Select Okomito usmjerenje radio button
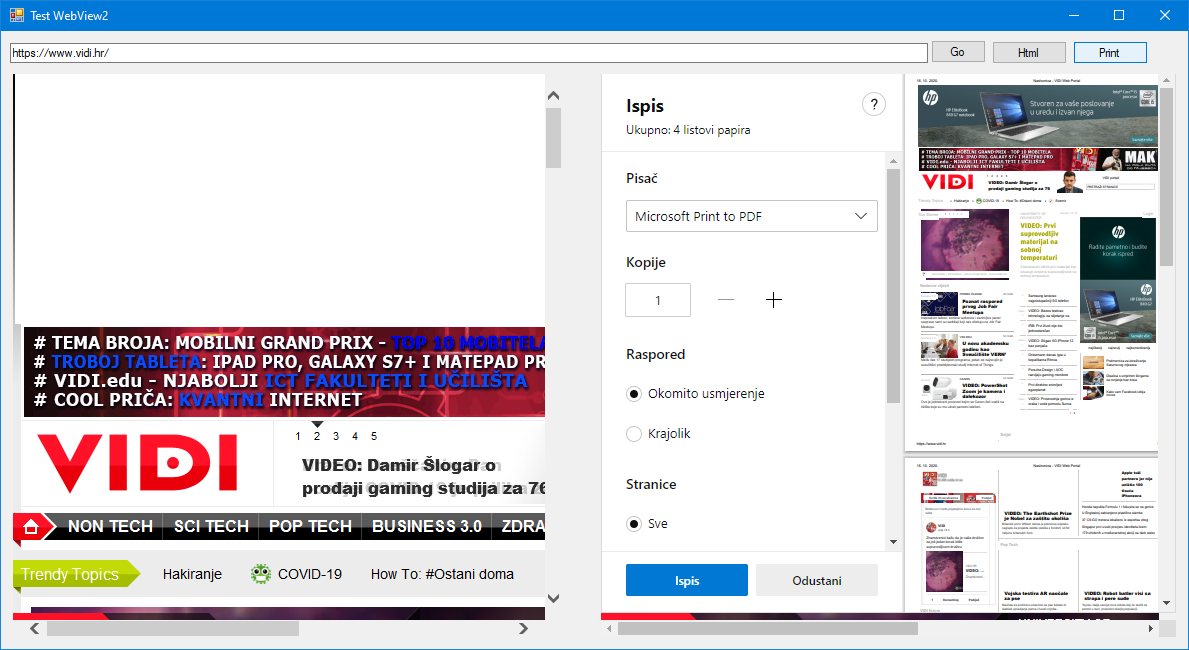This screenshot has height=650, width=1189. coord(634,394)
